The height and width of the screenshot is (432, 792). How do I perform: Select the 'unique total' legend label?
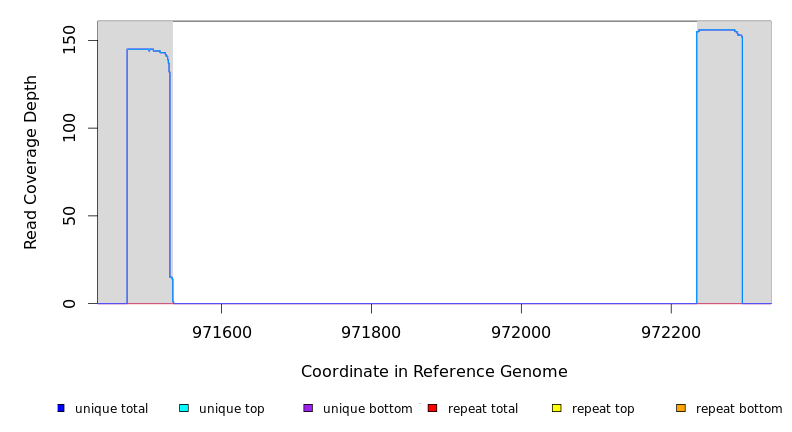111,409
